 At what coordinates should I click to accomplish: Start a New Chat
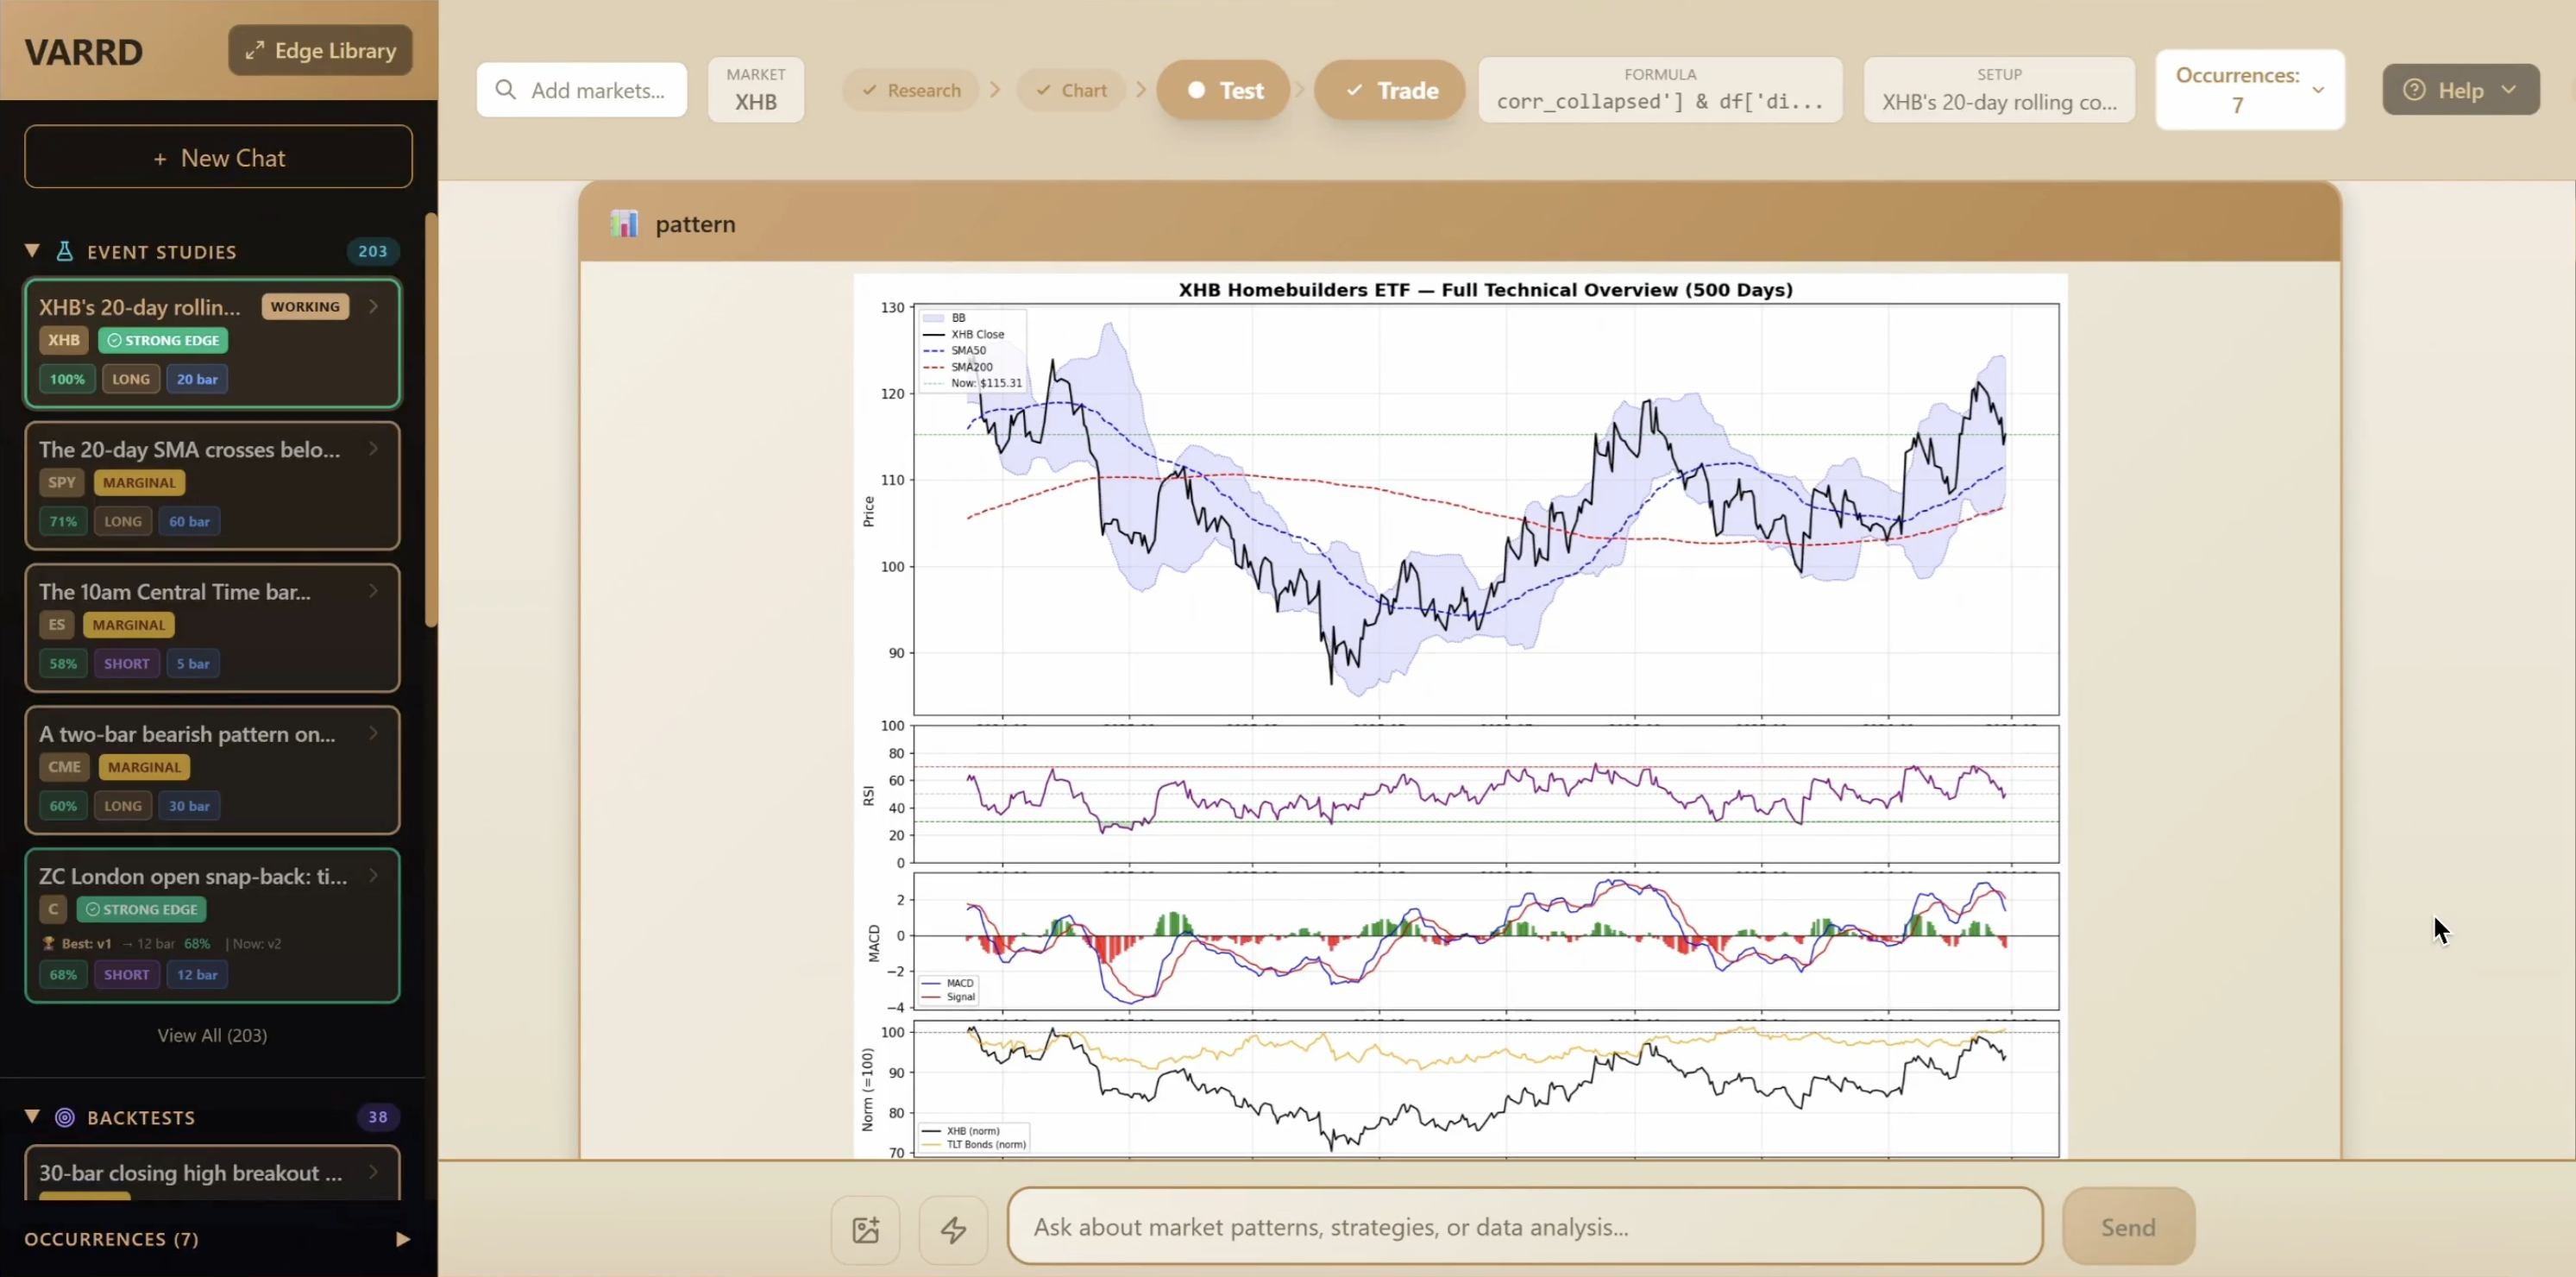coord(218,157)
